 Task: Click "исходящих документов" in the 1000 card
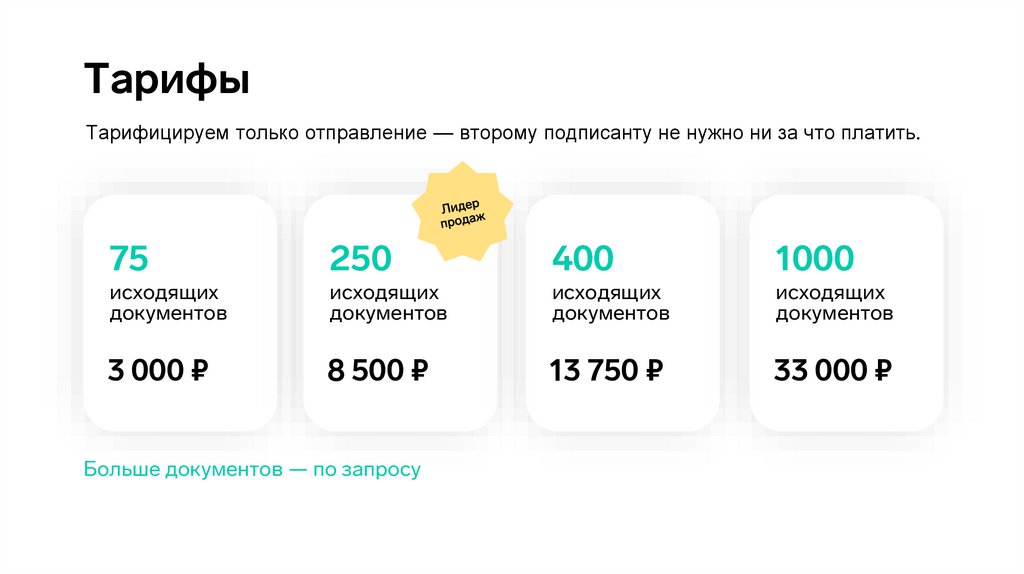click(x=834, y=303)
